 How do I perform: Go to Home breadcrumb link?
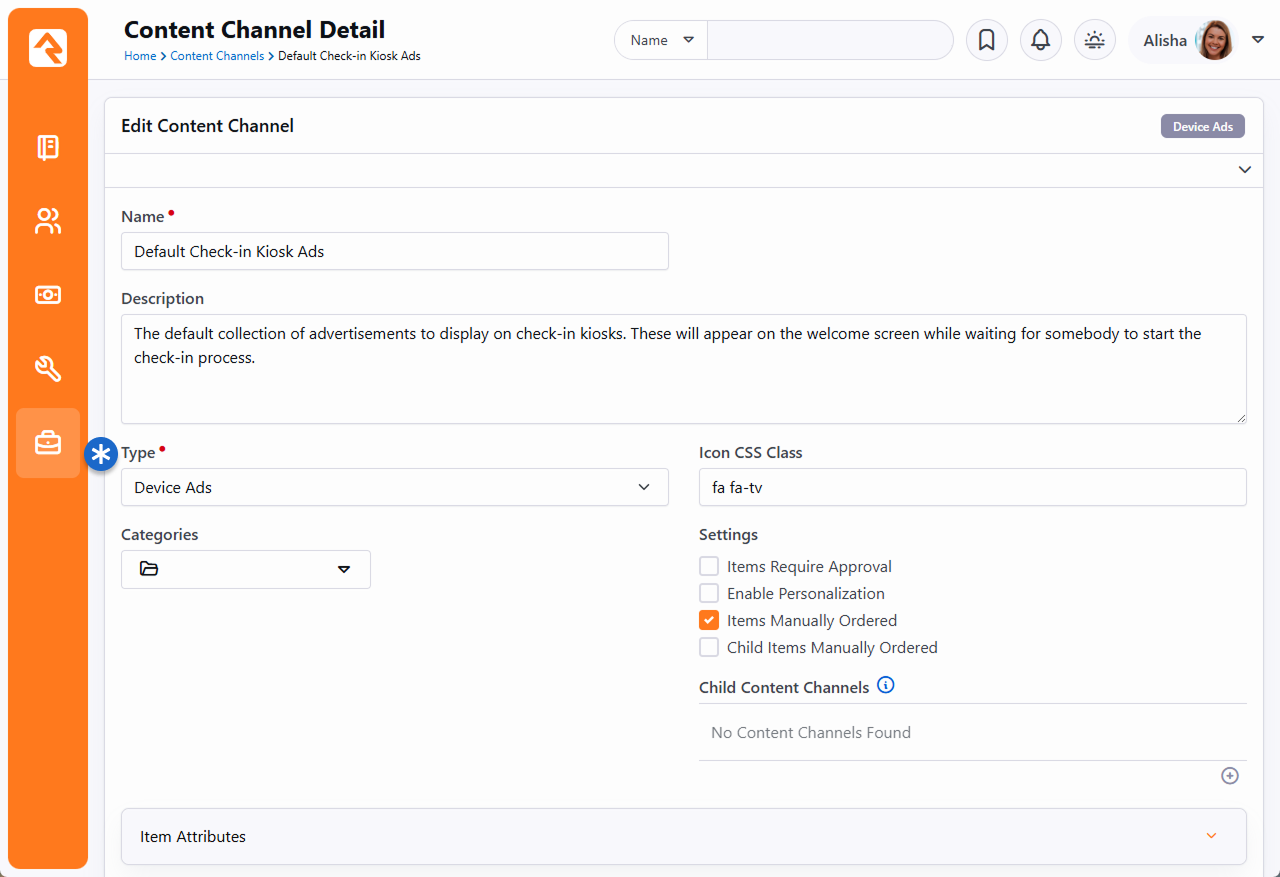pos(139,56)
